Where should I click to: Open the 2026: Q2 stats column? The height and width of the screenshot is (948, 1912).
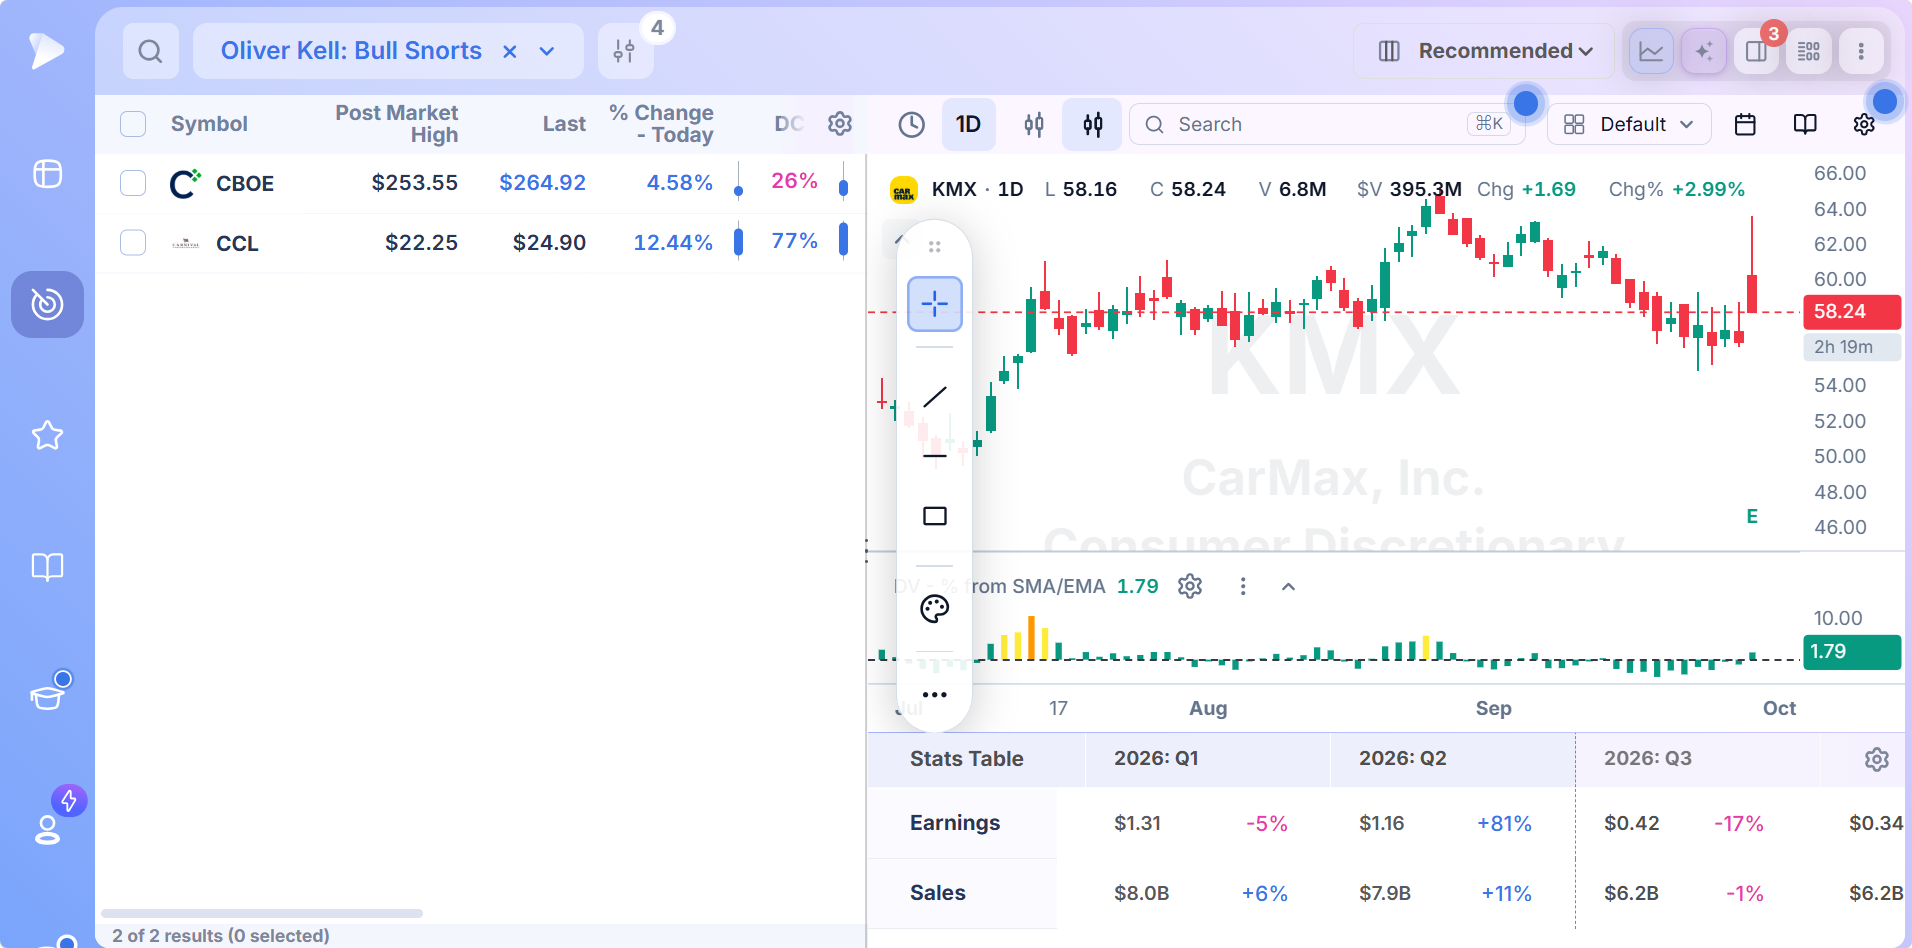(x=1402, y=759)
